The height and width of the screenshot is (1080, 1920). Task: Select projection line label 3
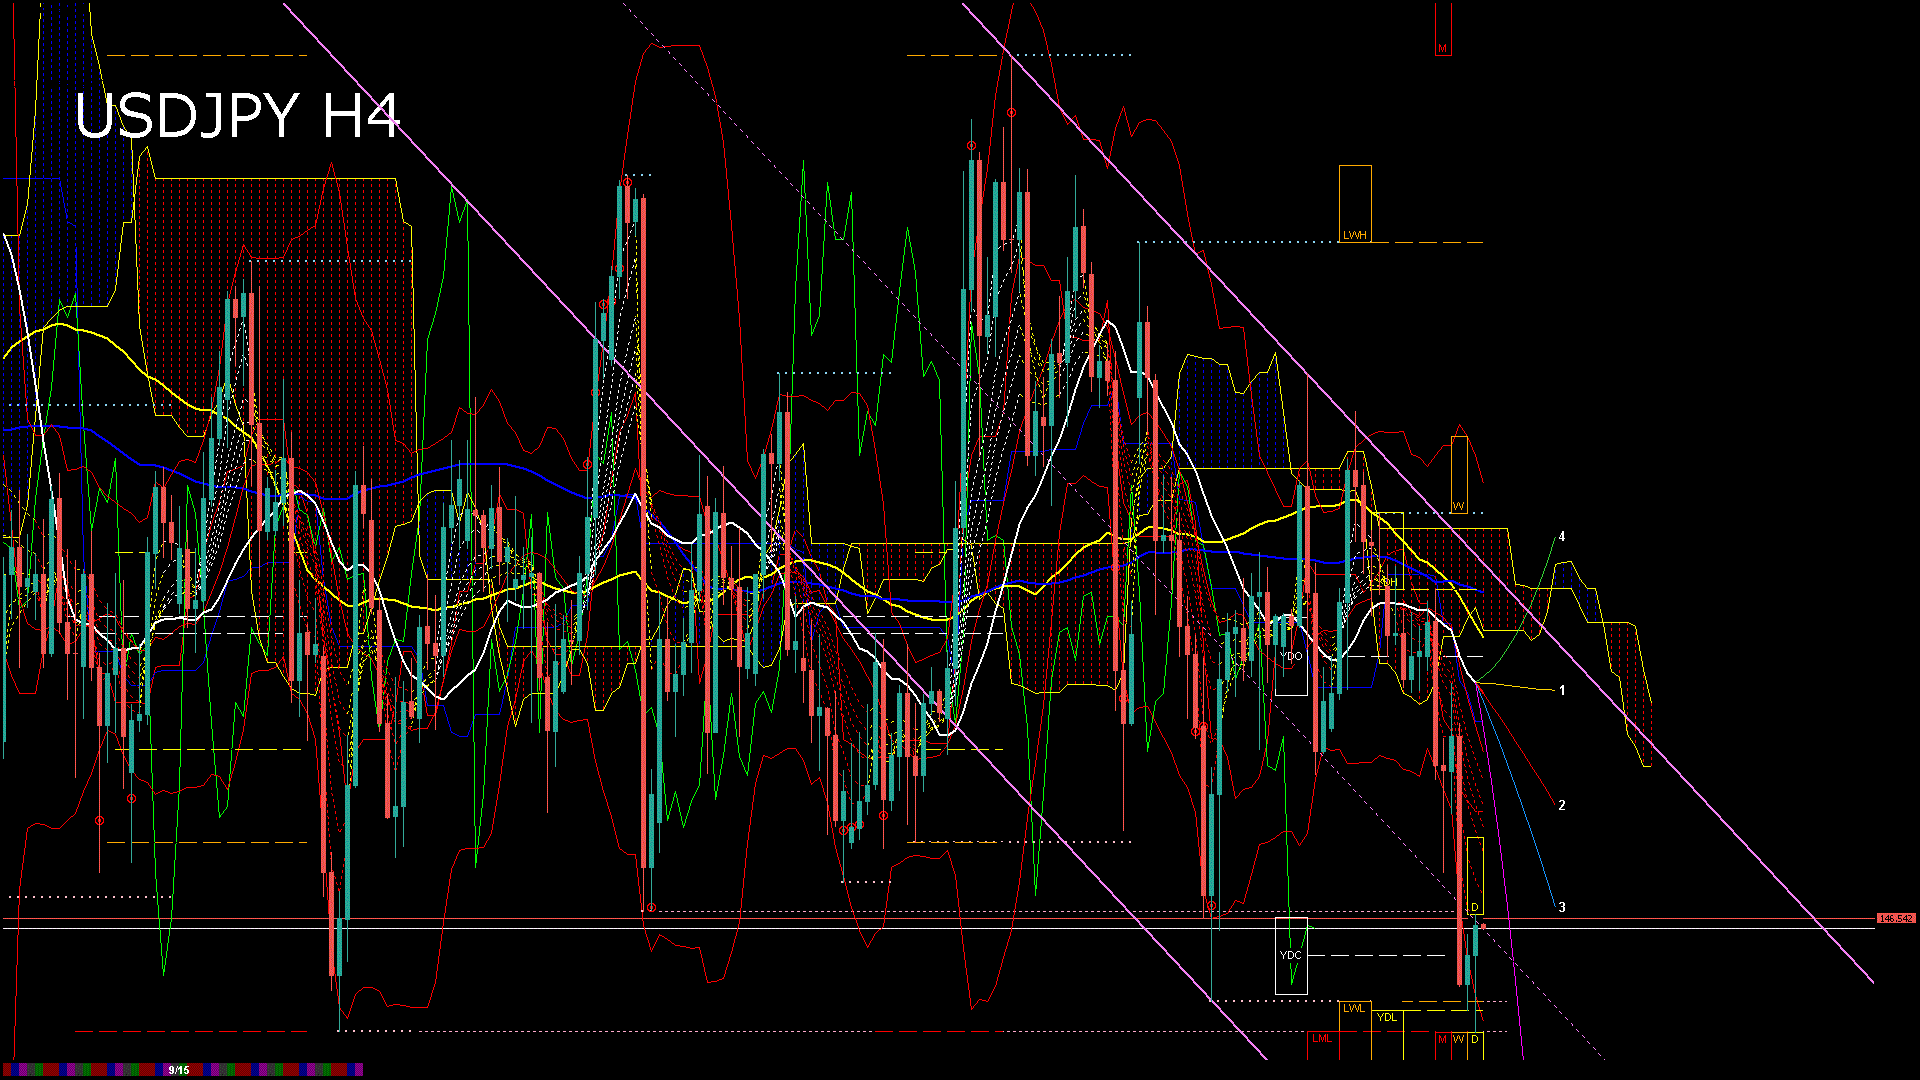[x=1562, y=907]
